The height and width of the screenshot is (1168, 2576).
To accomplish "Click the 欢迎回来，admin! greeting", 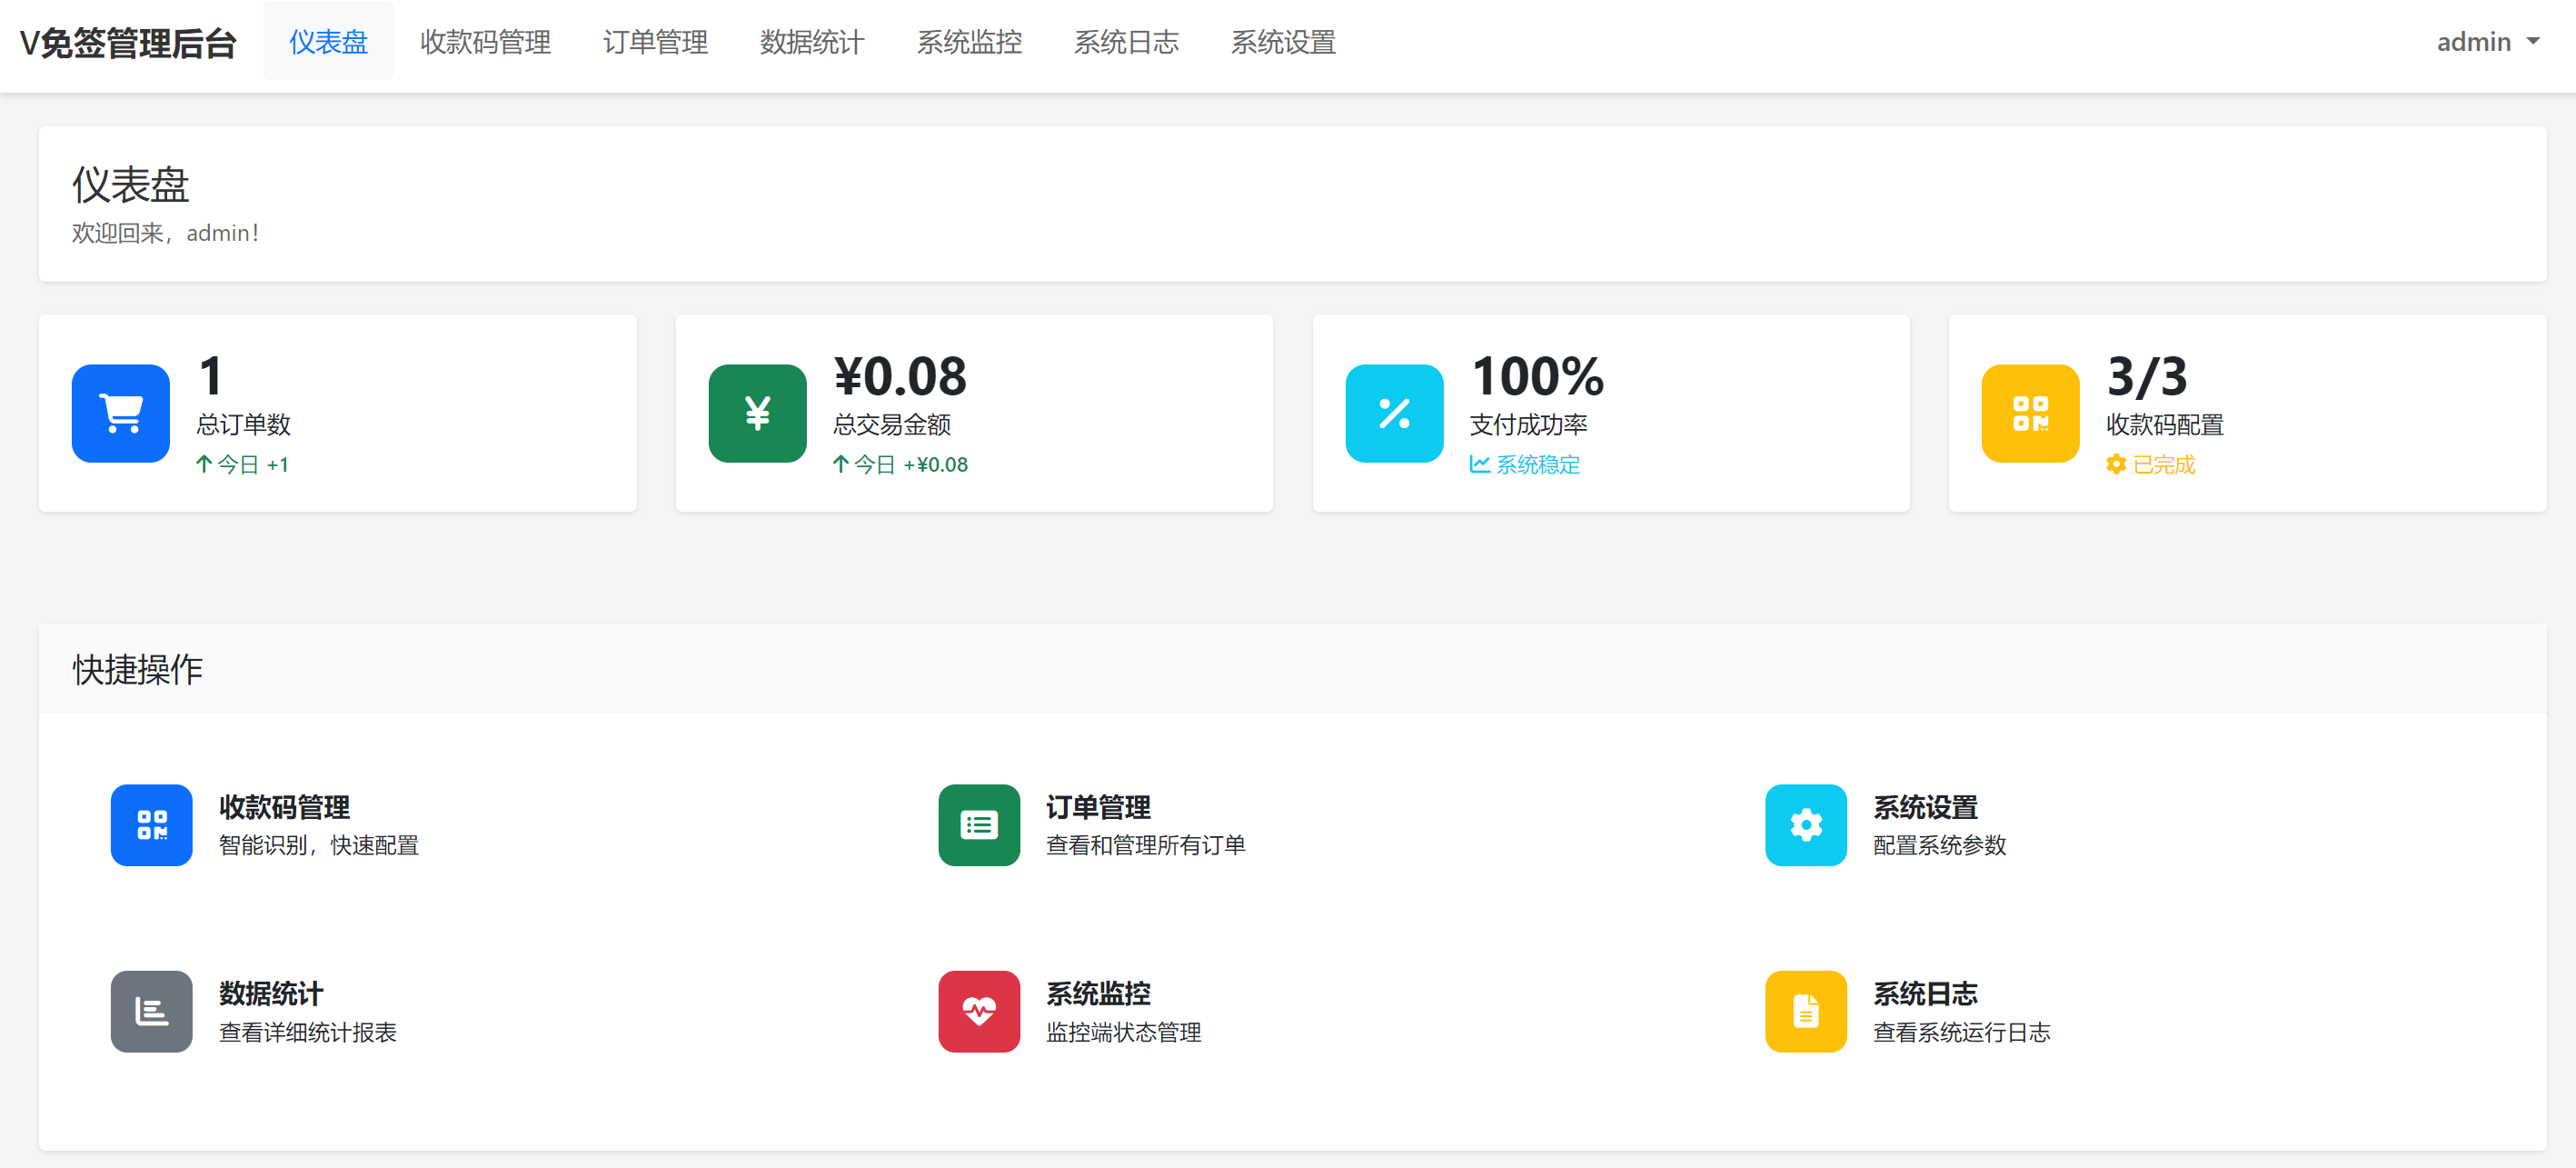I will 165,233.
